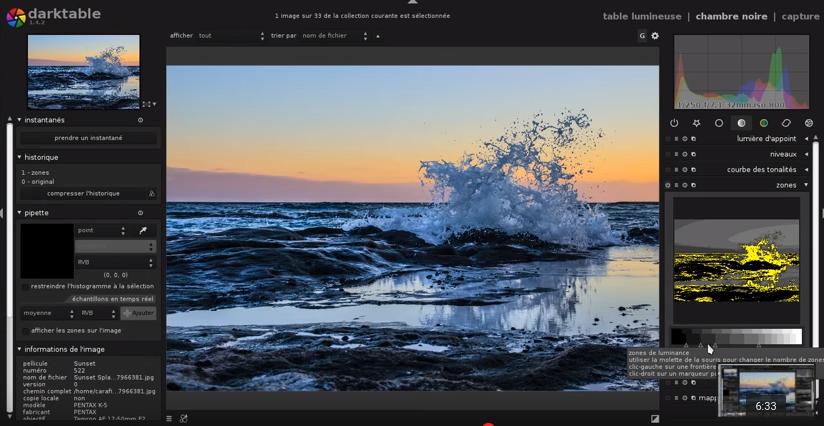Show colour modules group (green circle icon)
The width and height of the screenshot is (824, 426).
(764, 123)
